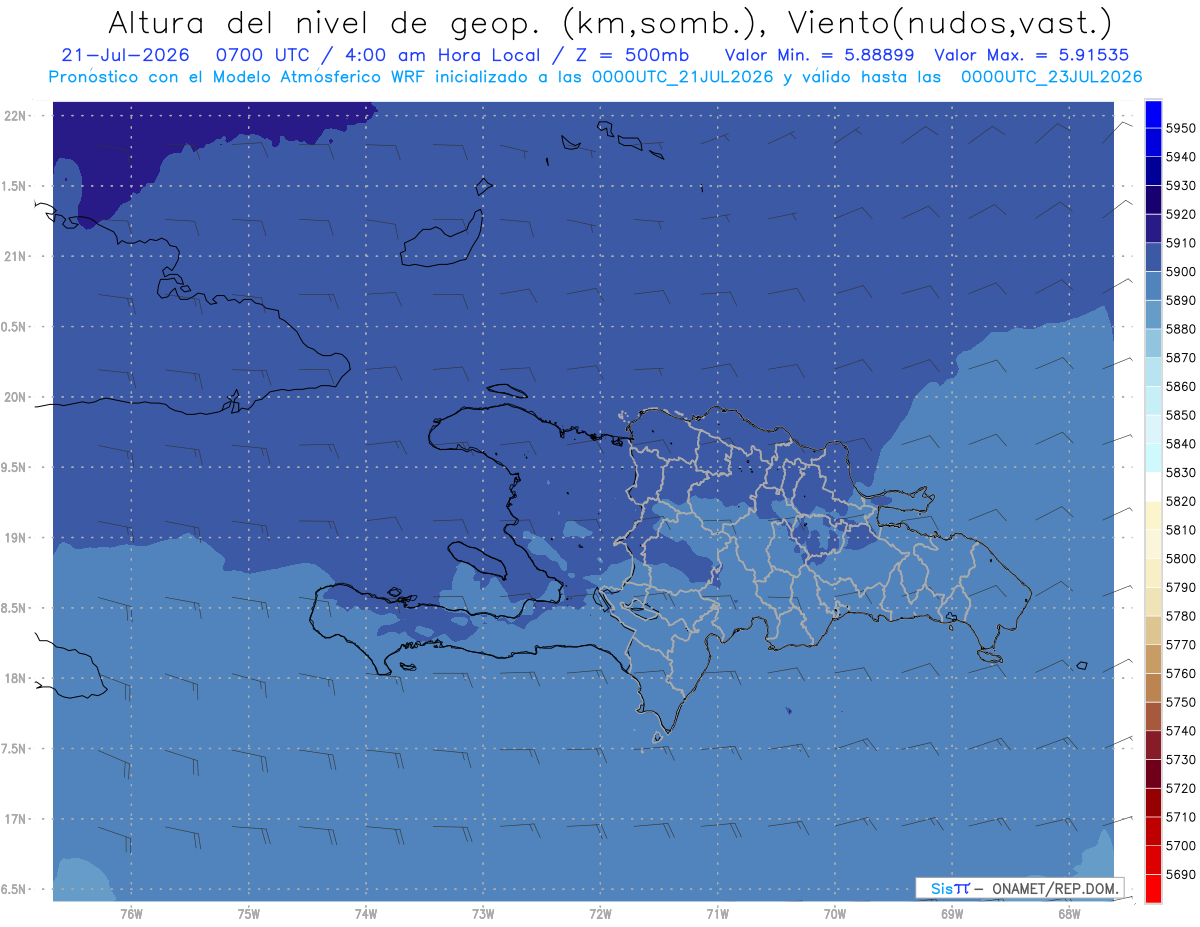Click the legend value 5740
The width and height of the screenshot is (1200, 927).
click(x=1180, y=731)
